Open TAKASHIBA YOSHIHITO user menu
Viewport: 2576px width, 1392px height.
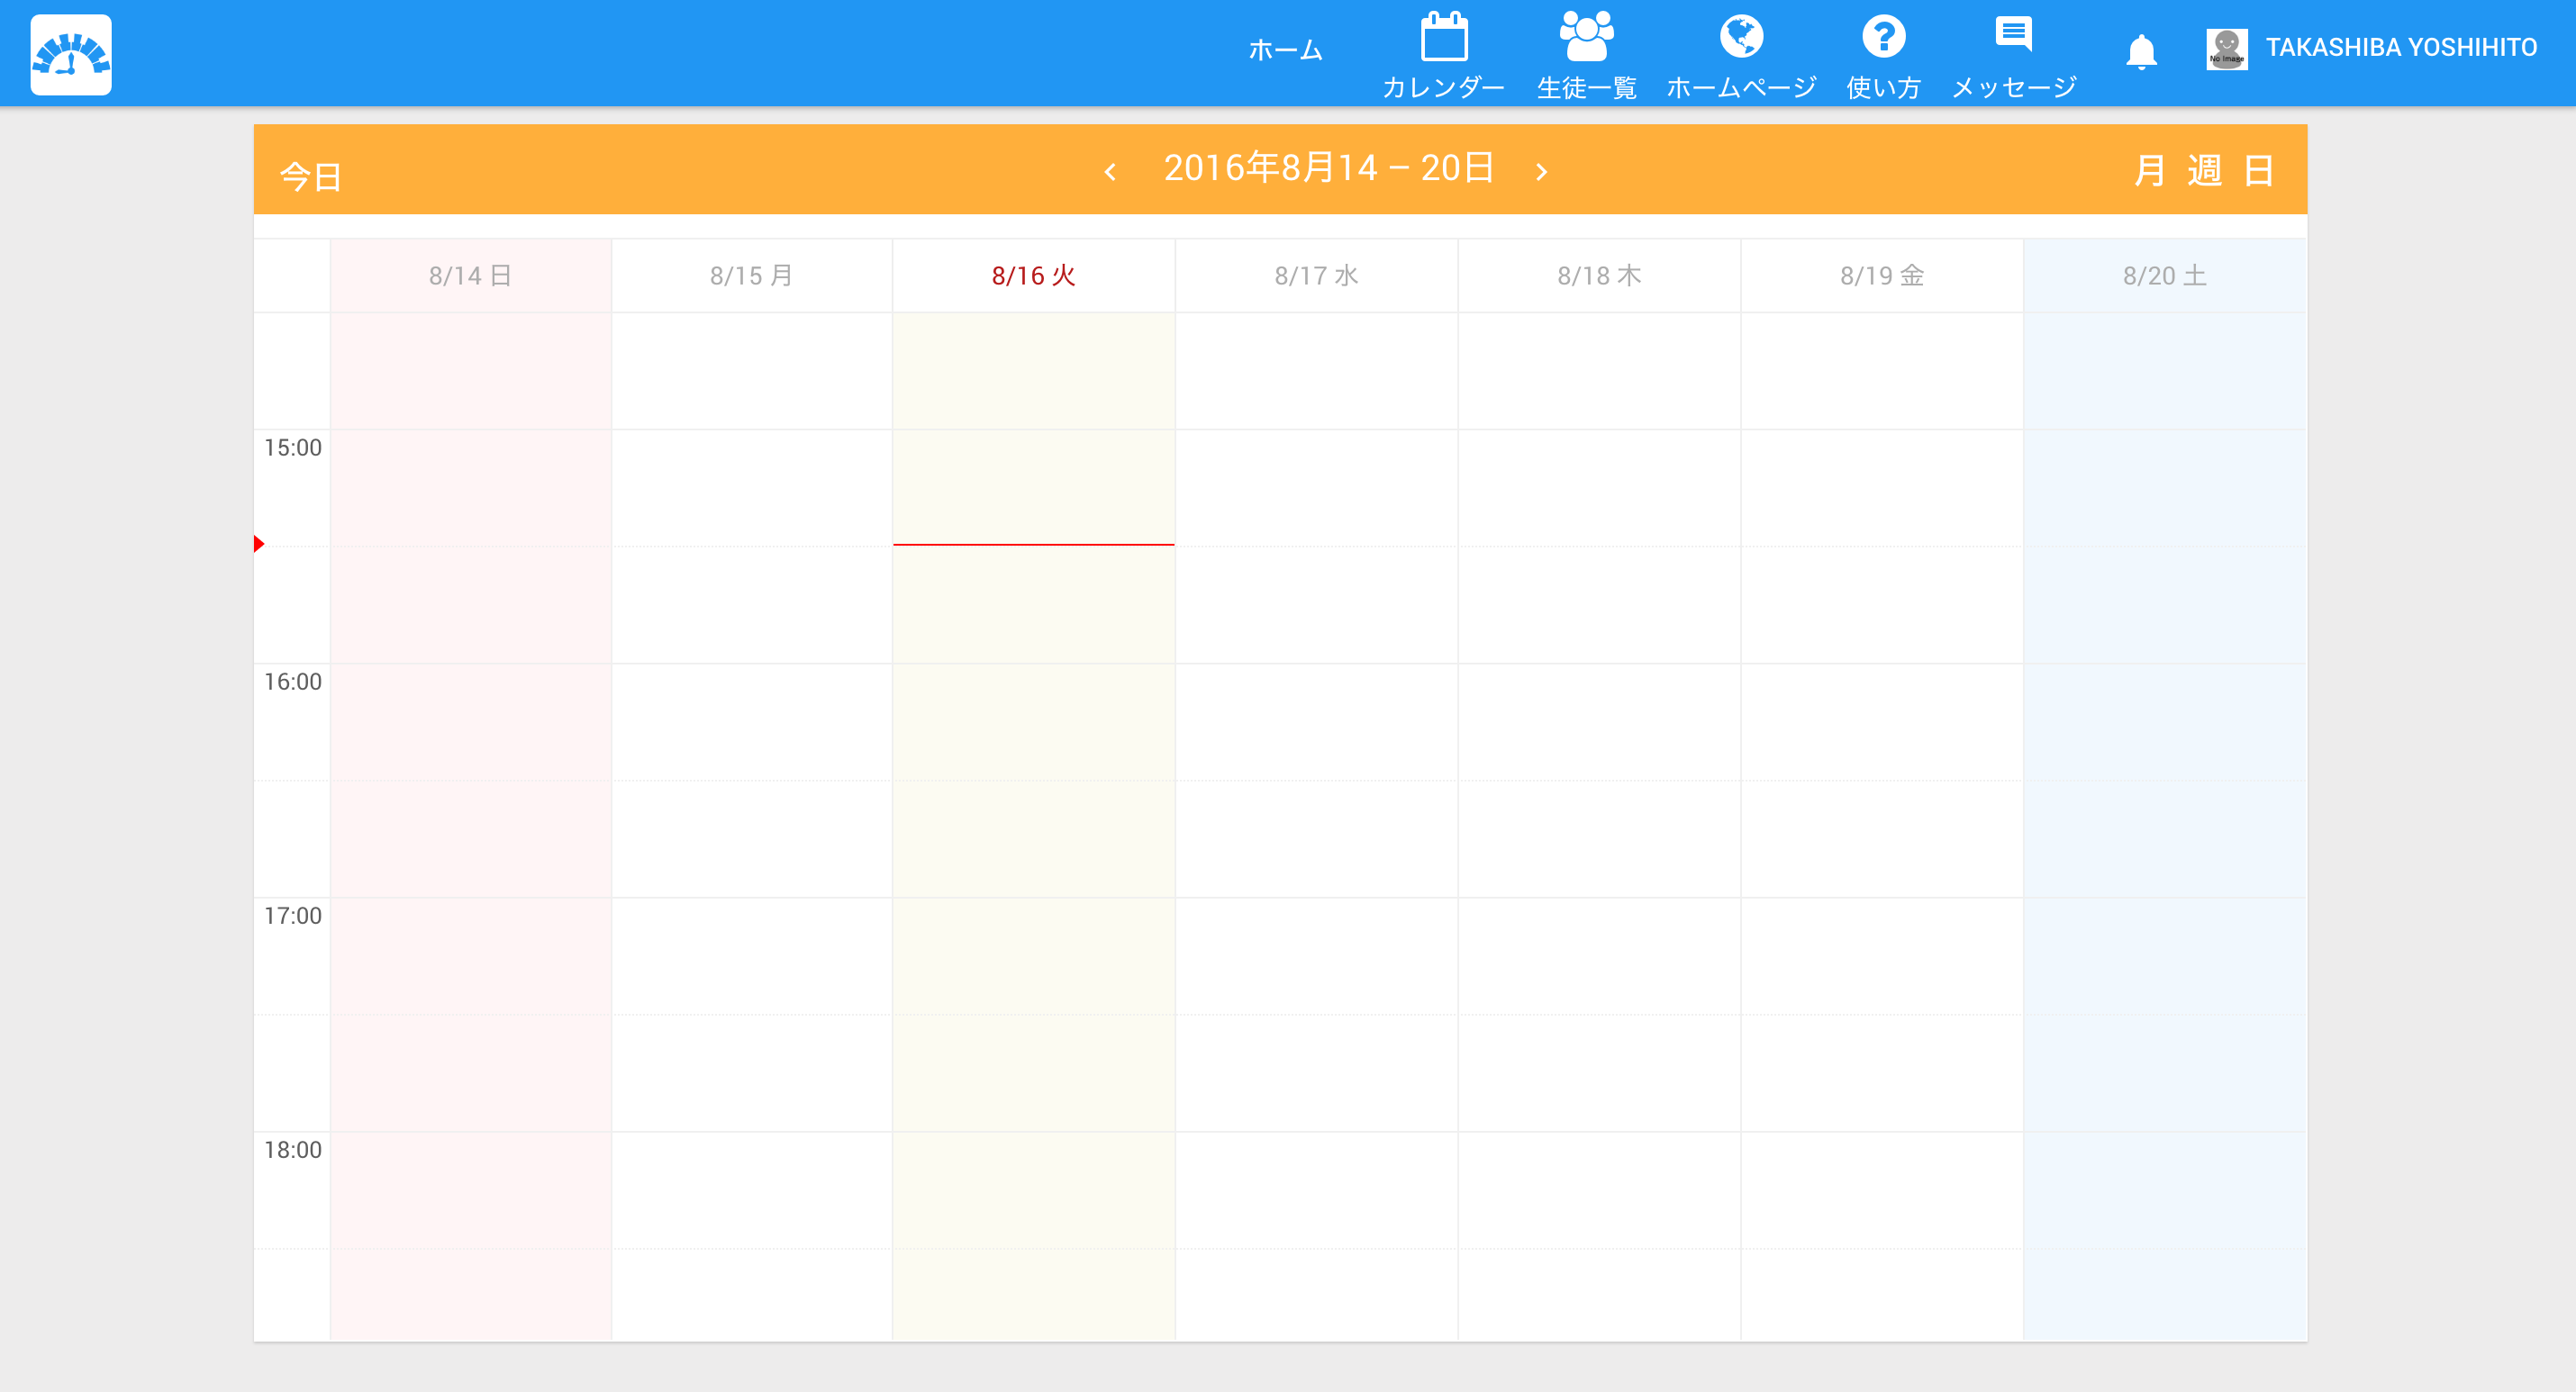point(2400,48)
